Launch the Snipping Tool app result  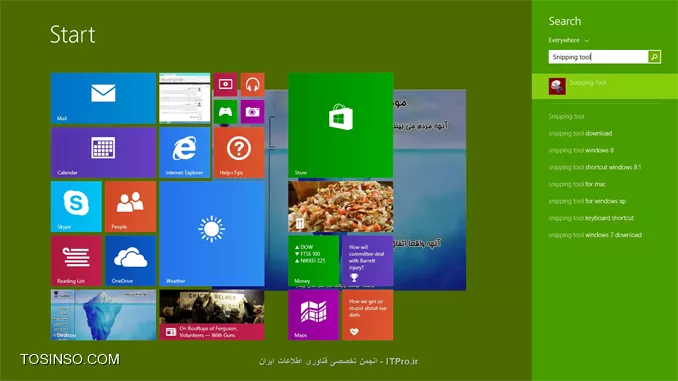click(605, 86)
